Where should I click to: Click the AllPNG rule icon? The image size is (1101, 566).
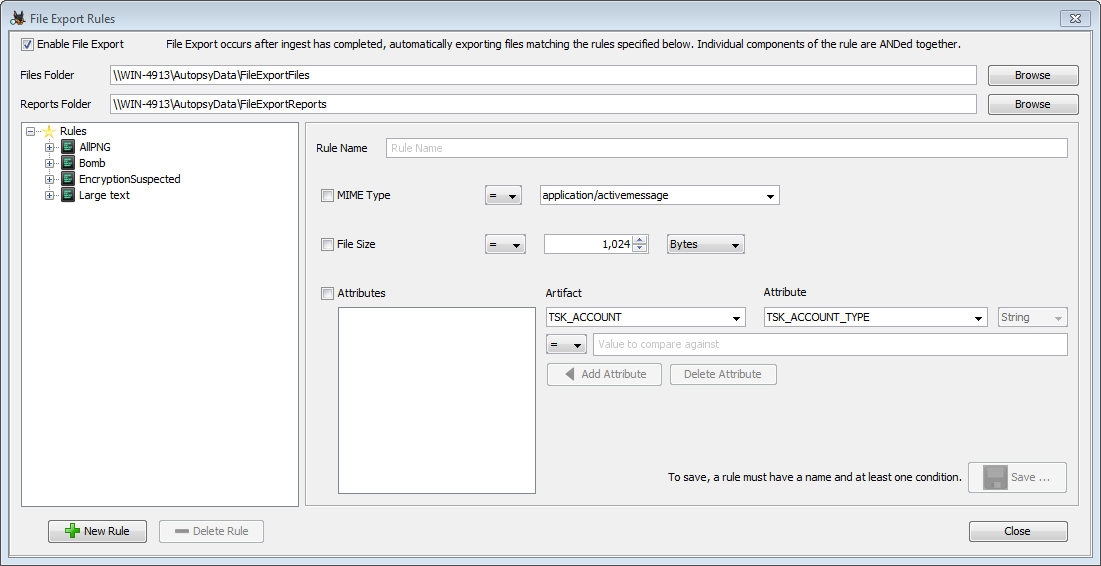pos(68,147)
